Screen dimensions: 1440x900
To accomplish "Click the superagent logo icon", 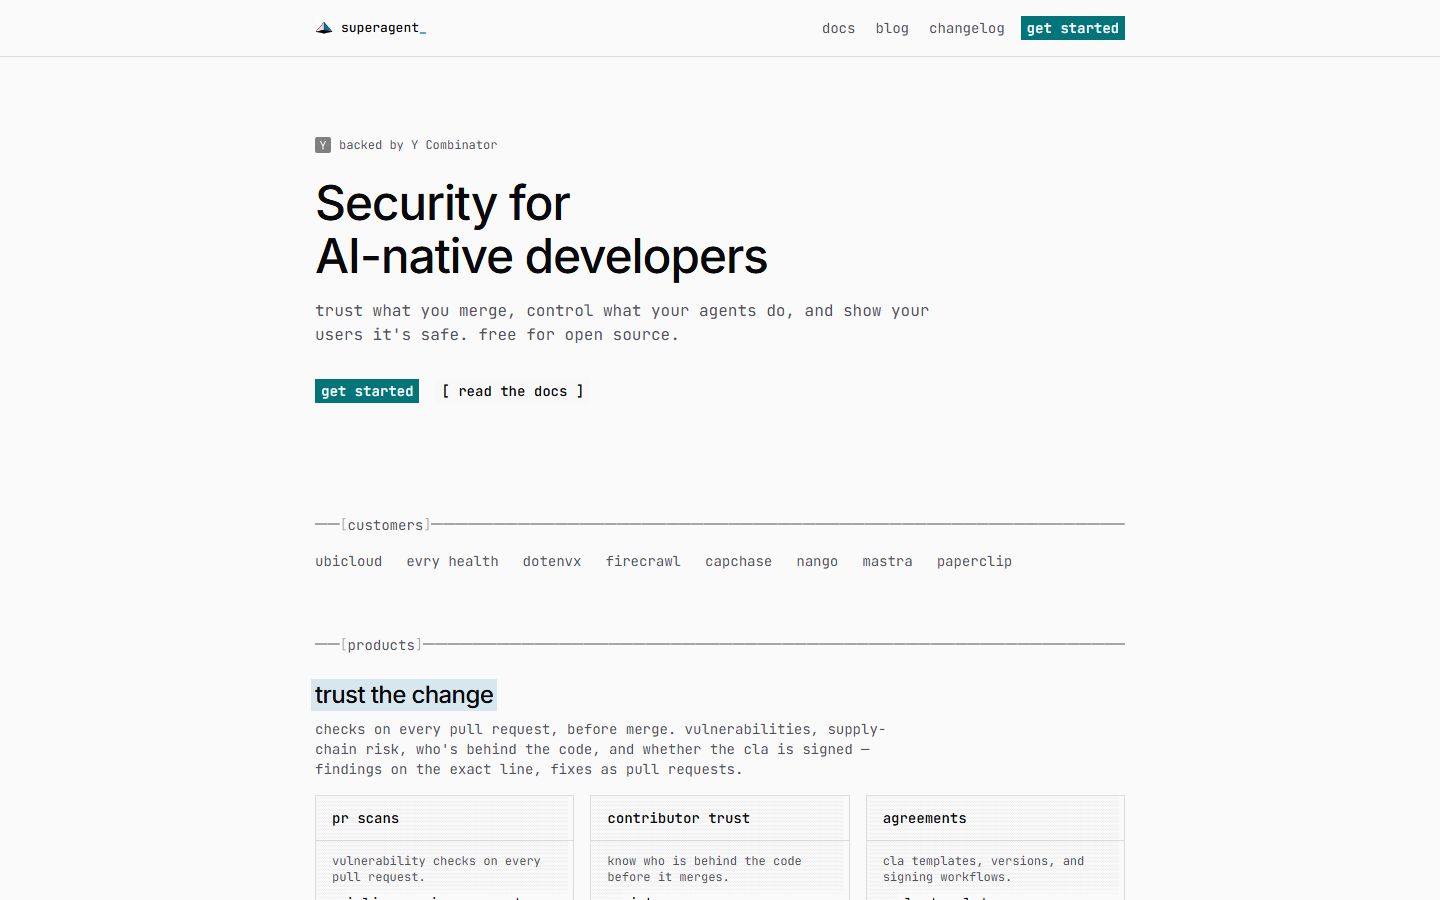I will point(324,28).
